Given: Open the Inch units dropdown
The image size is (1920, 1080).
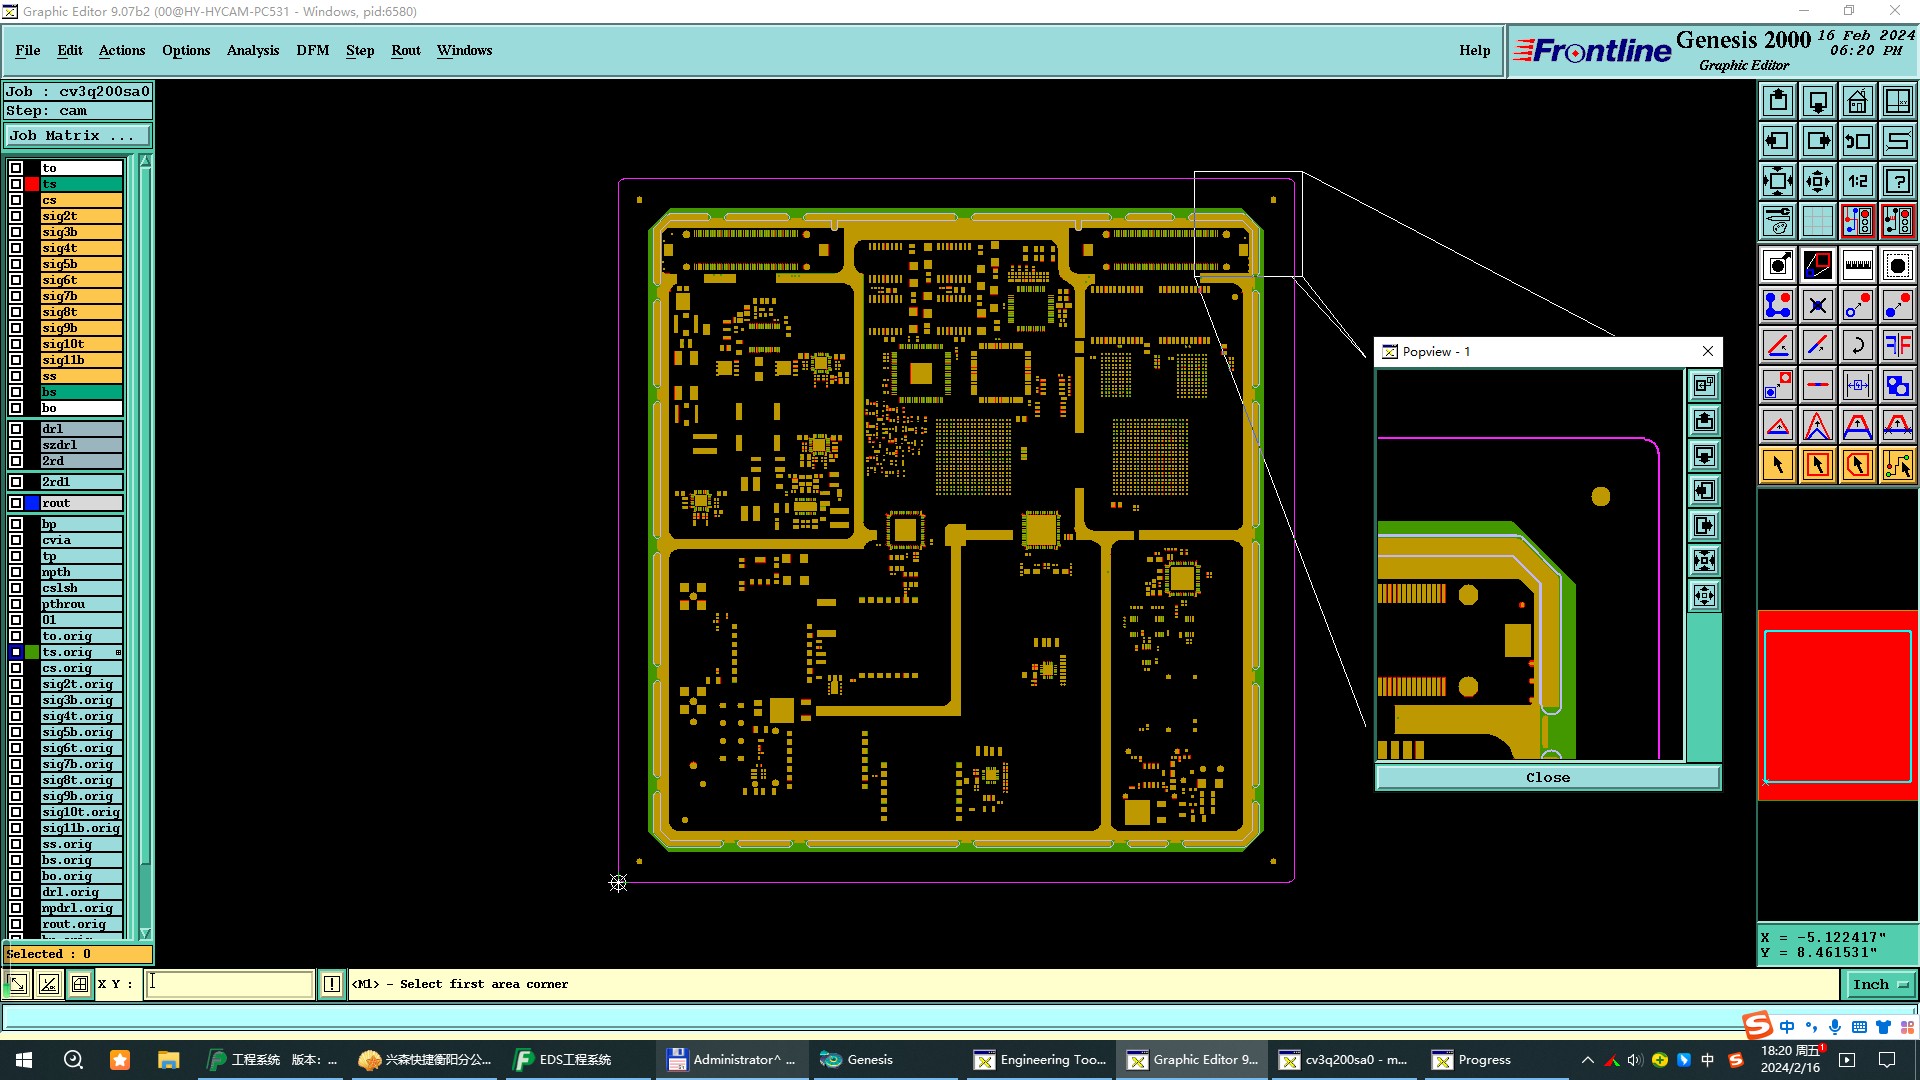Looking at the screenshot, I should tap(1879, 984).
